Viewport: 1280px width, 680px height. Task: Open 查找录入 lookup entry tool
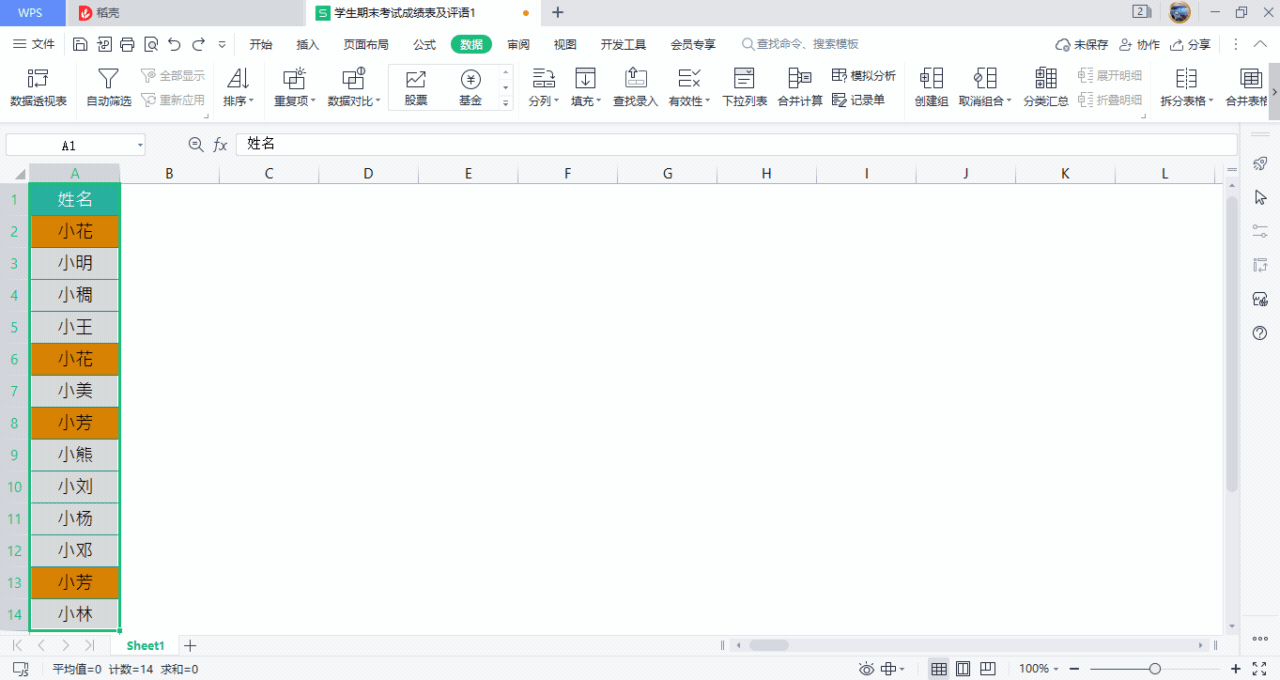coord(635,88)
